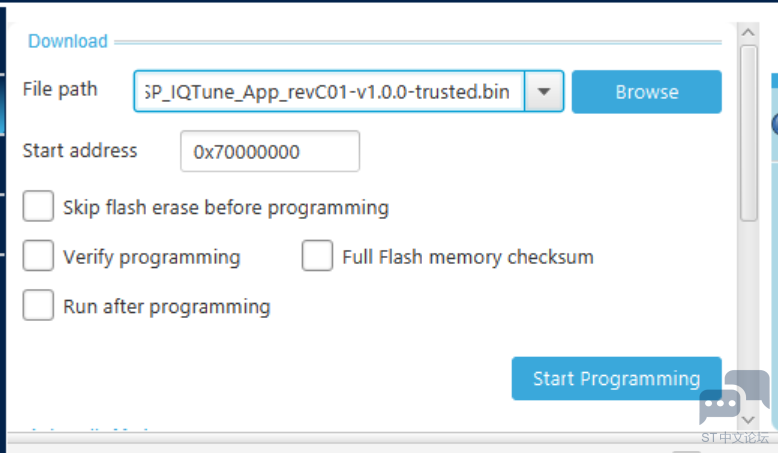Start Programming the device

tap(616, 379)
